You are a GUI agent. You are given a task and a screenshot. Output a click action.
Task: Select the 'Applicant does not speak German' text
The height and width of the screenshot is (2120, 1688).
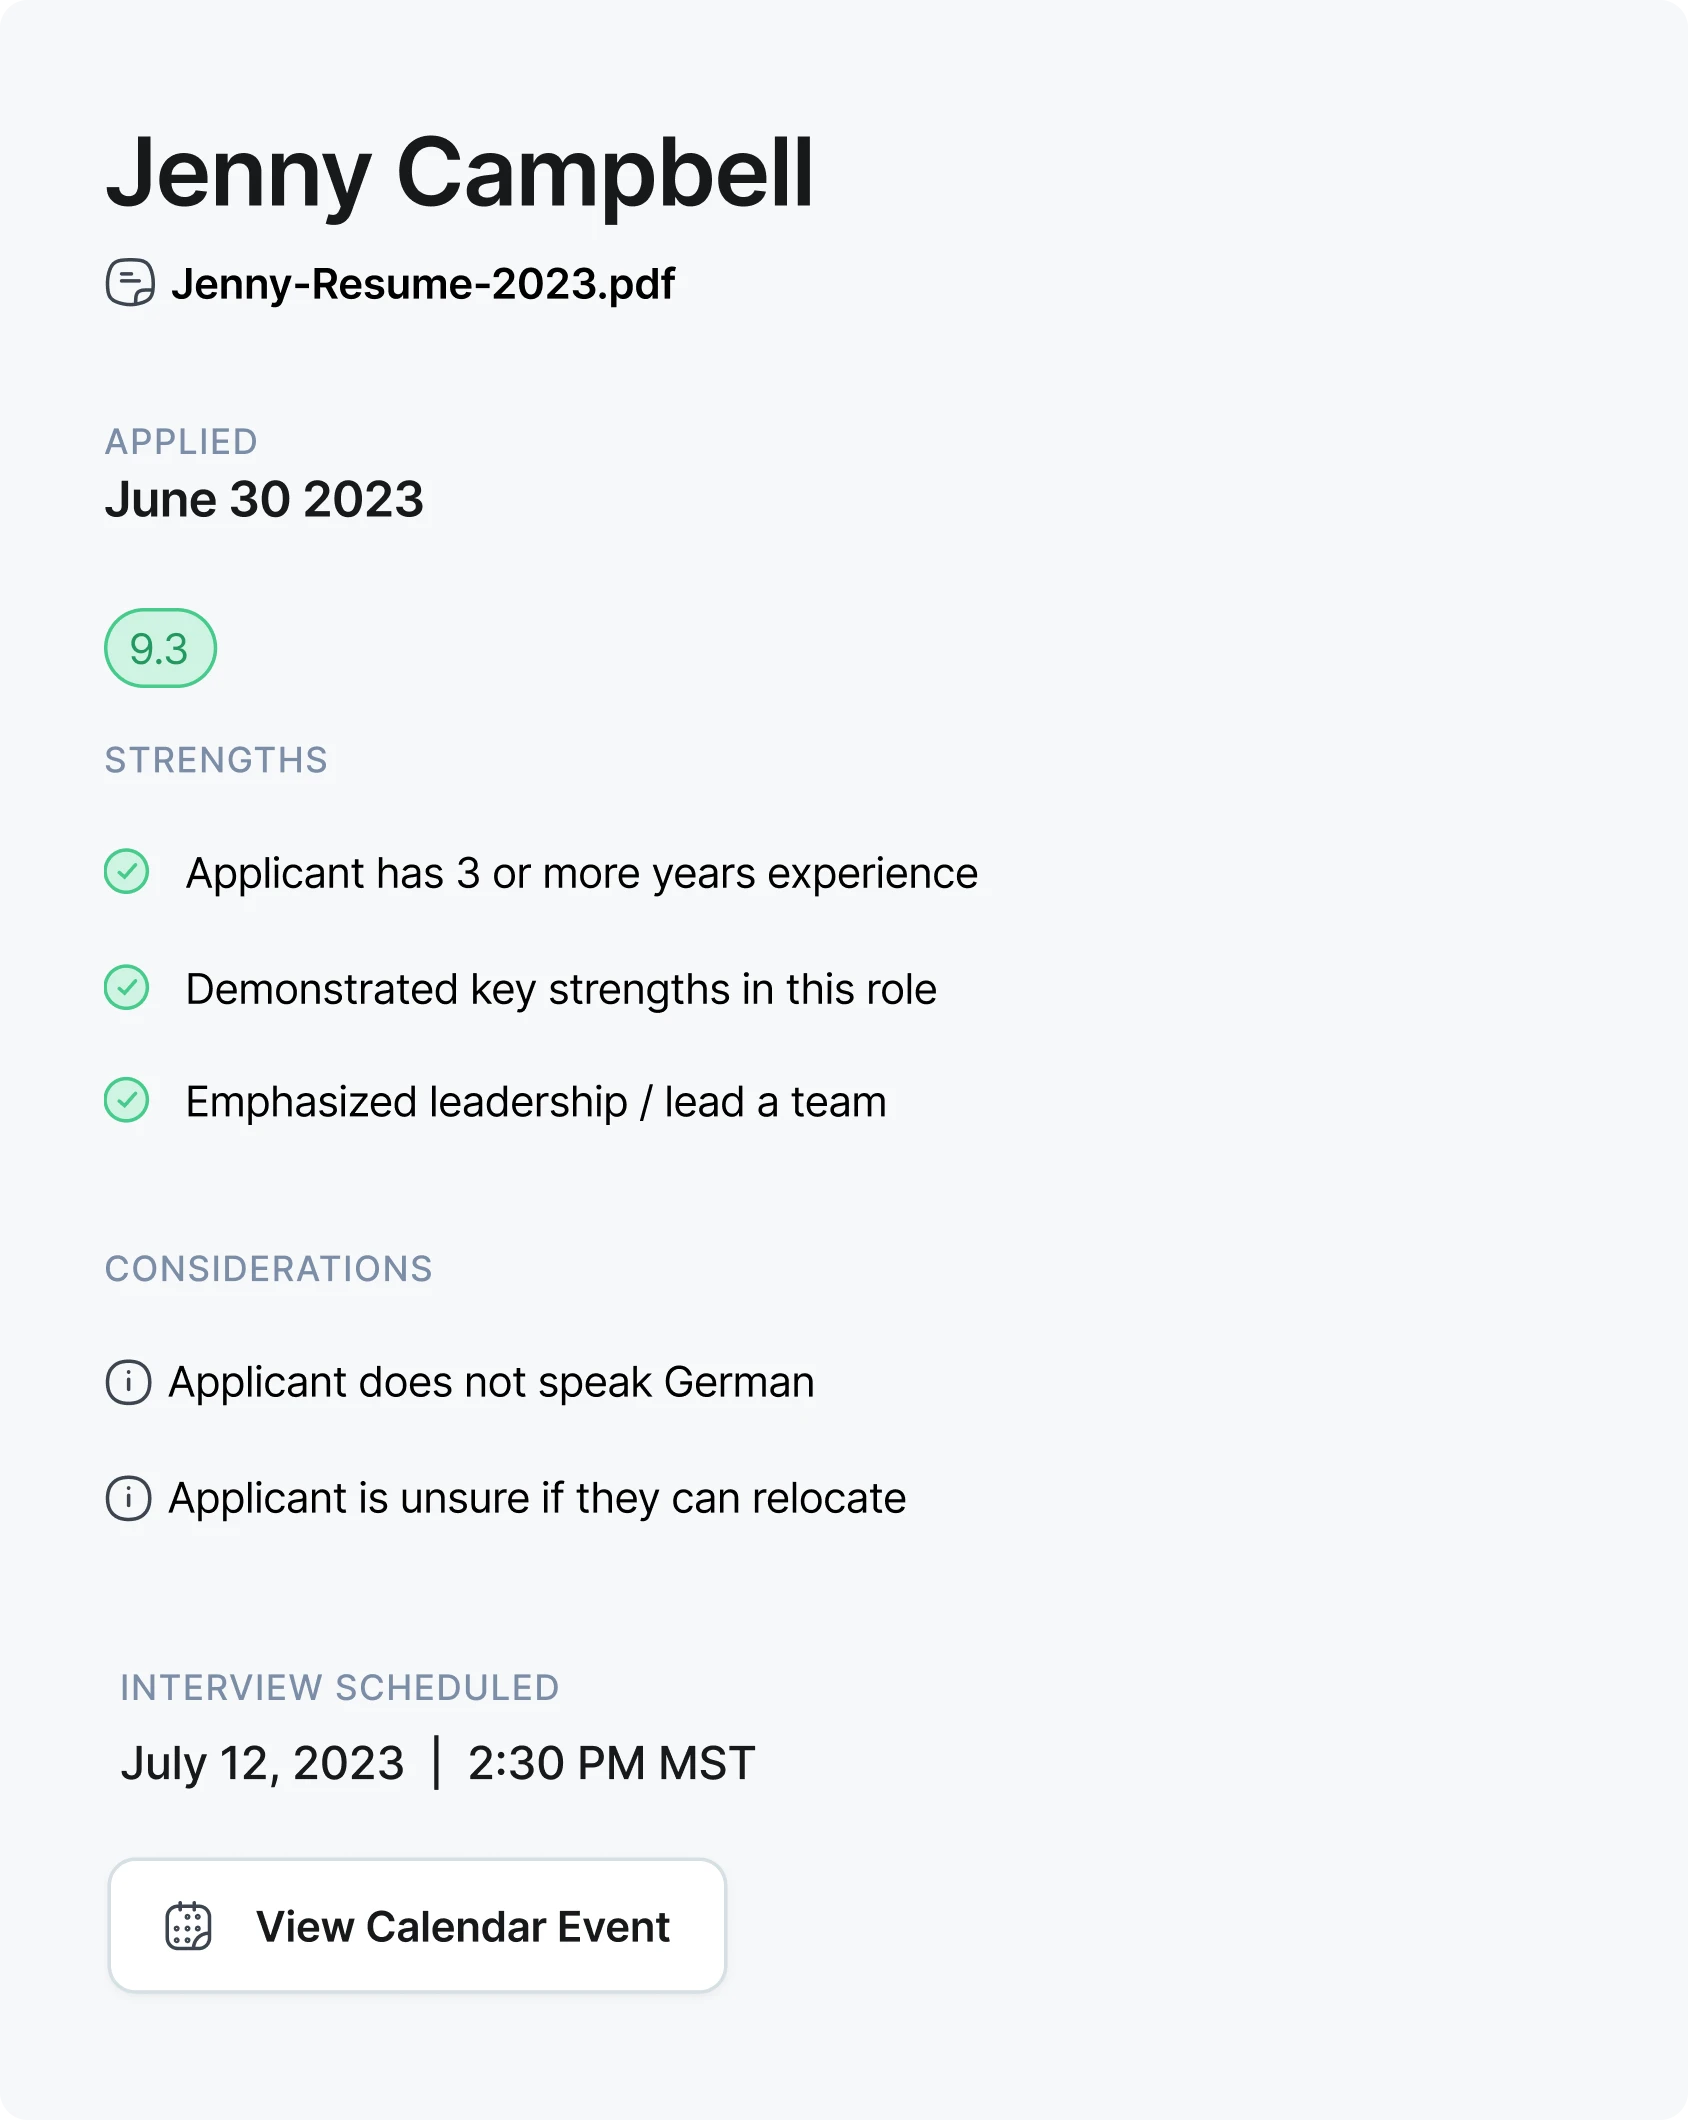(491, 1382)
